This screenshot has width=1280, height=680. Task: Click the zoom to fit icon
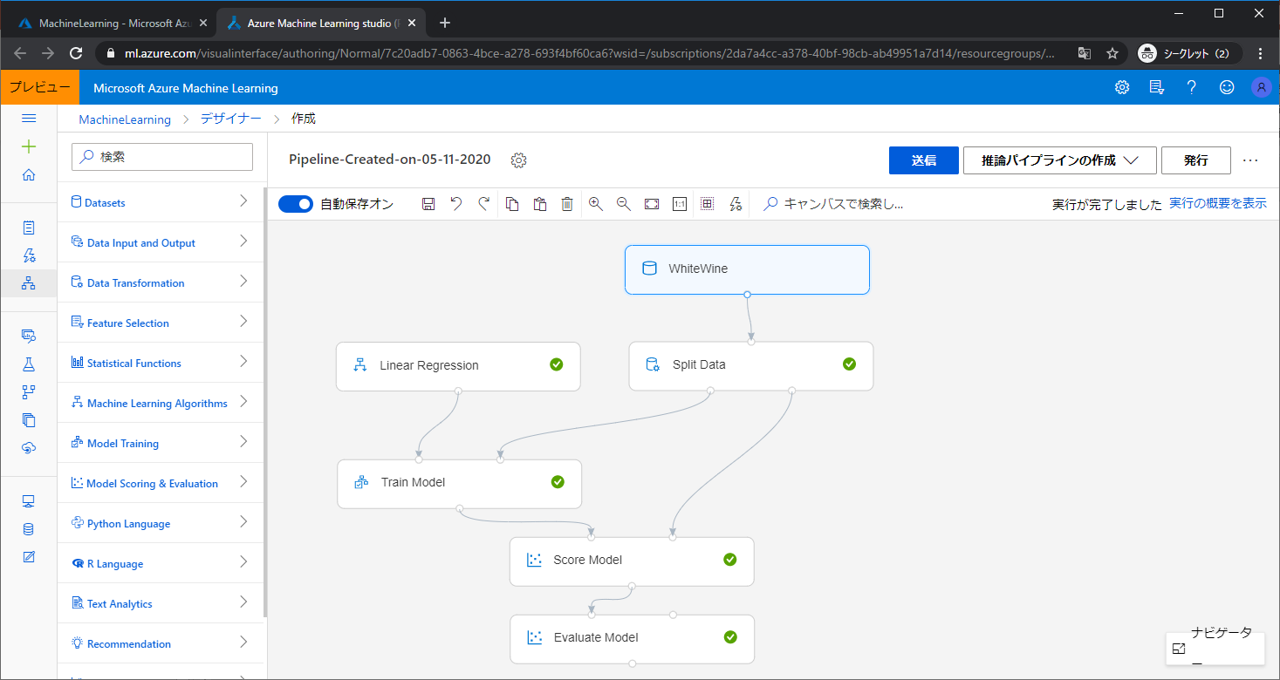click(652, 204)
